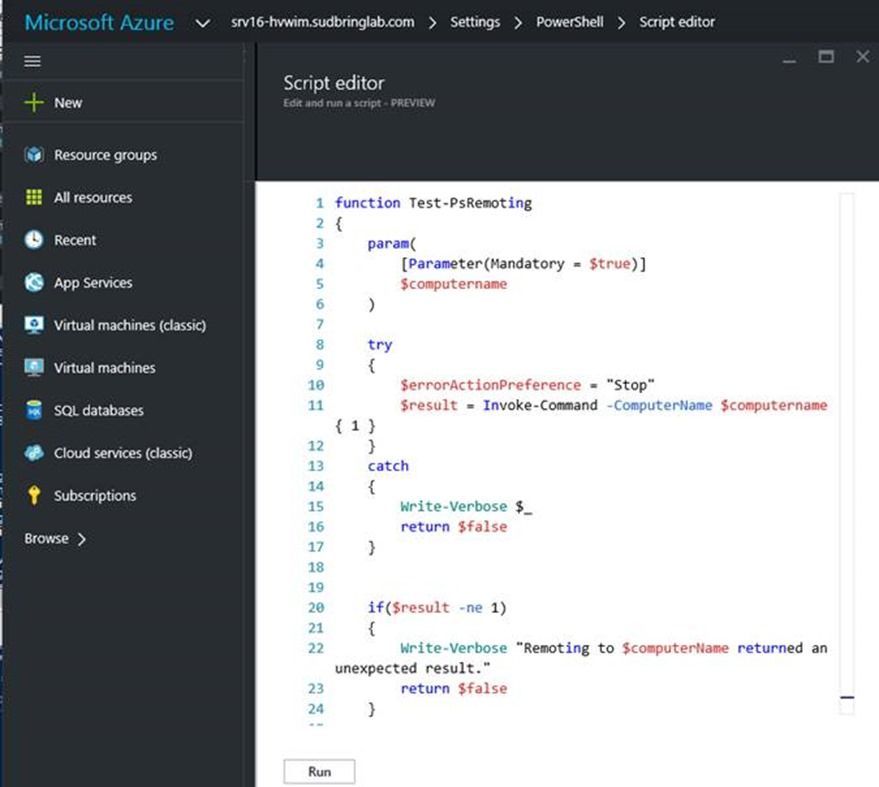Image resolution: width=879 pixels, height=787 pixels.
Task: Click the All resources grid icon
Action: tap(34, 197)
